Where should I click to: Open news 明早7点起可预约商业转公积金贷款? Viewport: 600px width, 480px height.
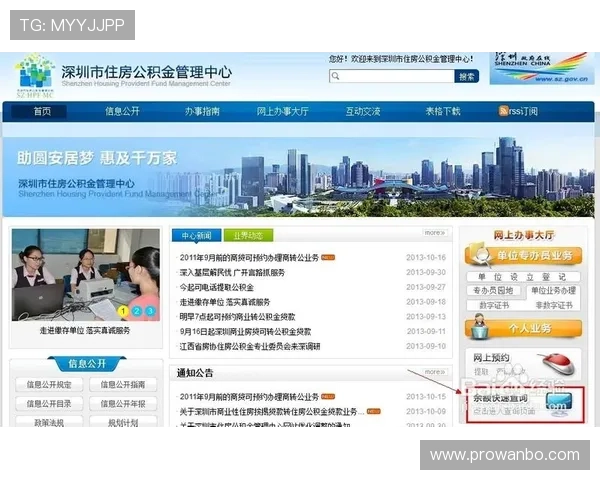coord(237,317)
